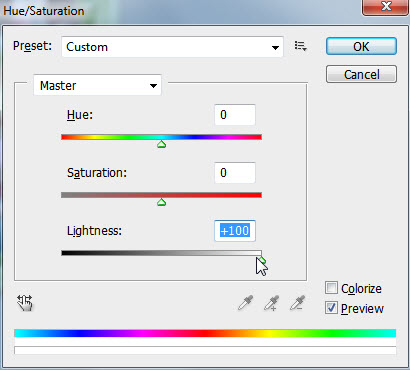This screenshot has height=370, width=410.
Task: Open the Preset dropdown showing Custom
Action: 172,47
